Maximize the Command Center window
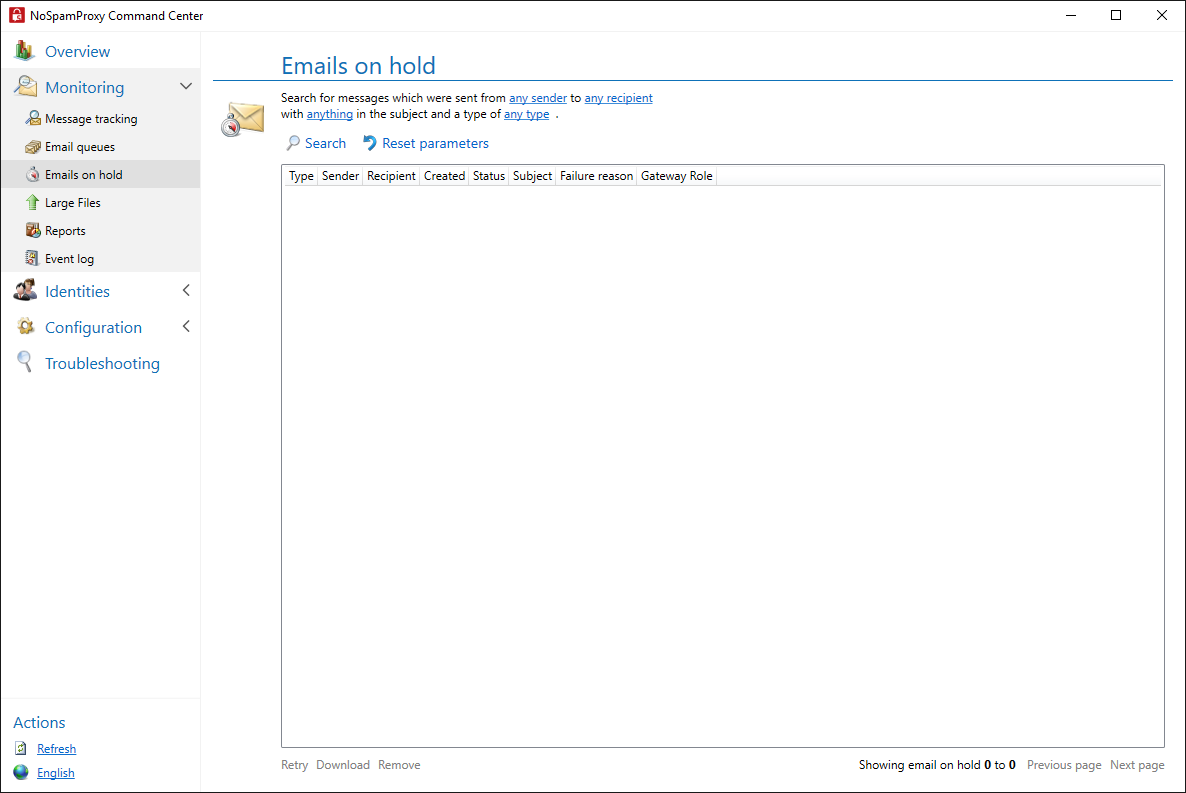Viewport: 1186px width, 793px height. pyautogui.click(x=1116, y=15)
